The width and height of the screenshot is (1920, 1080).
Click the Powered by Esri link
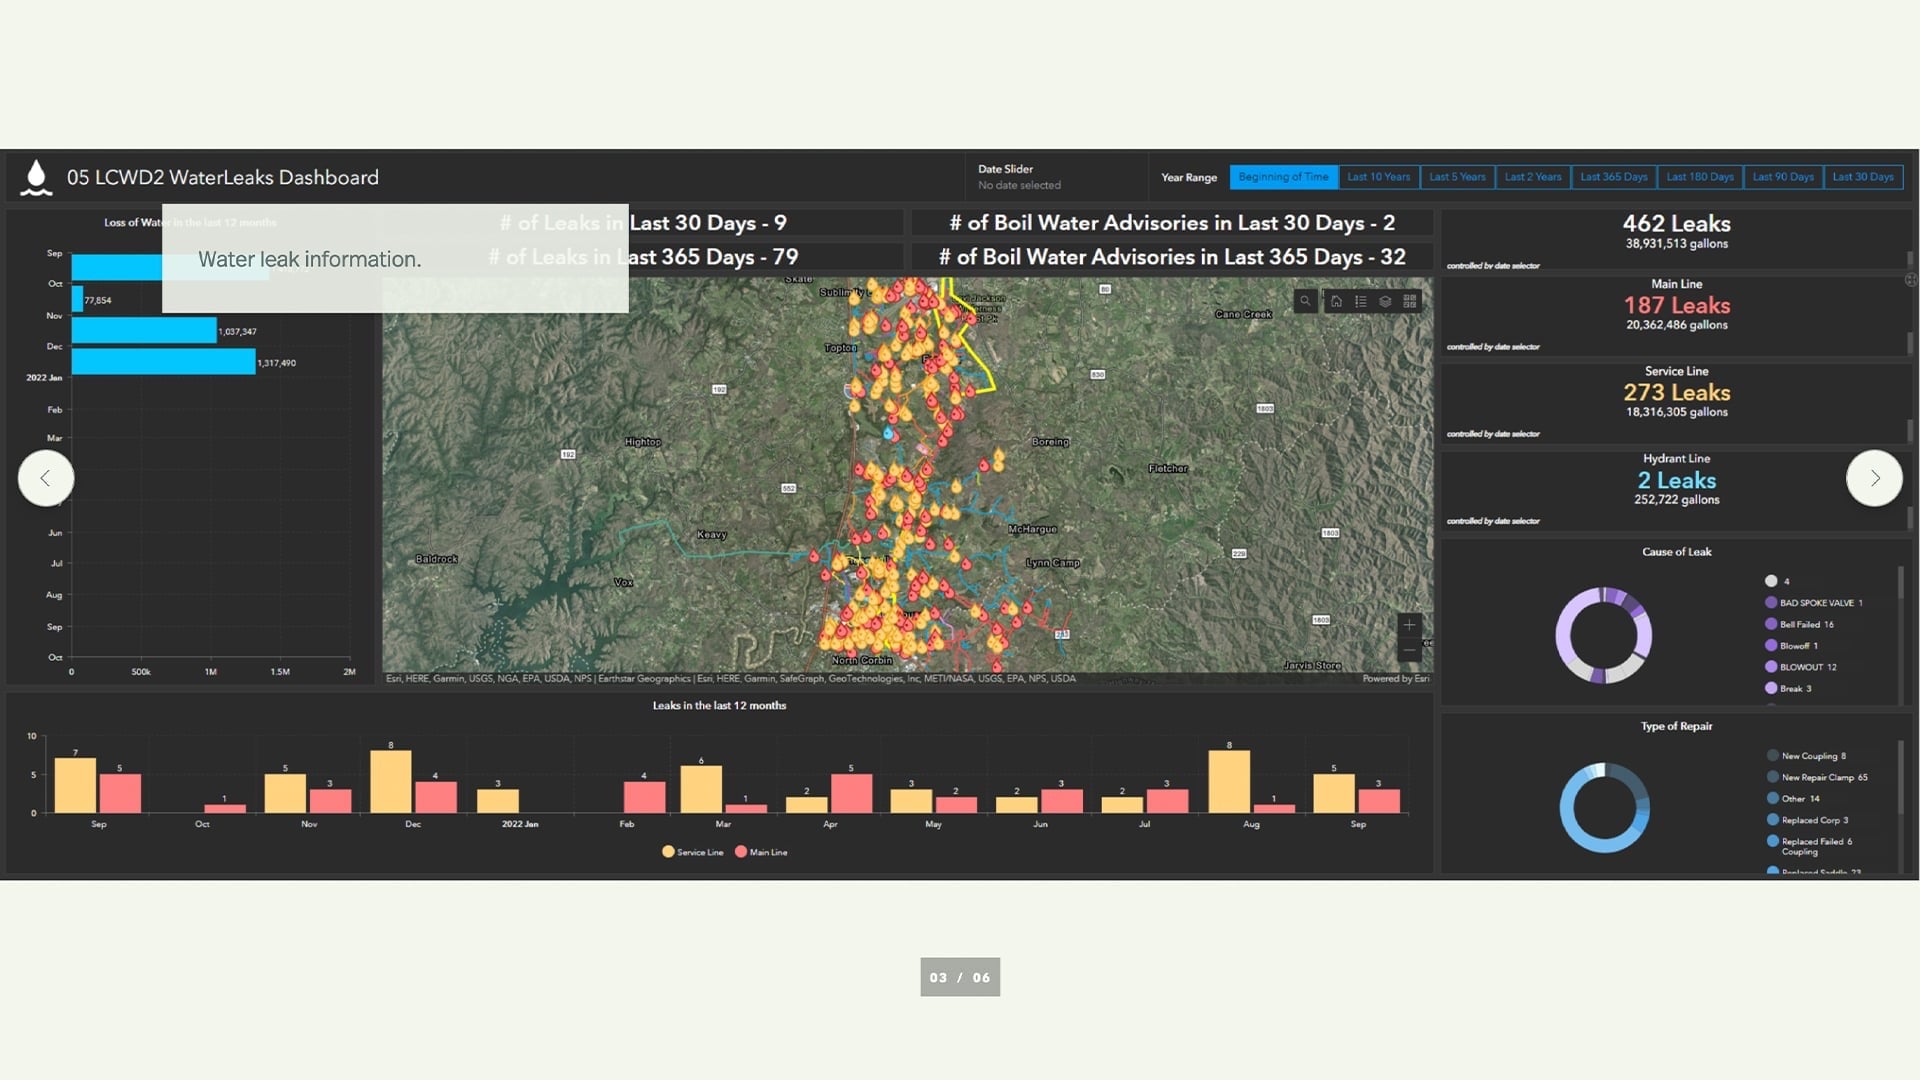coord(1395,679)
